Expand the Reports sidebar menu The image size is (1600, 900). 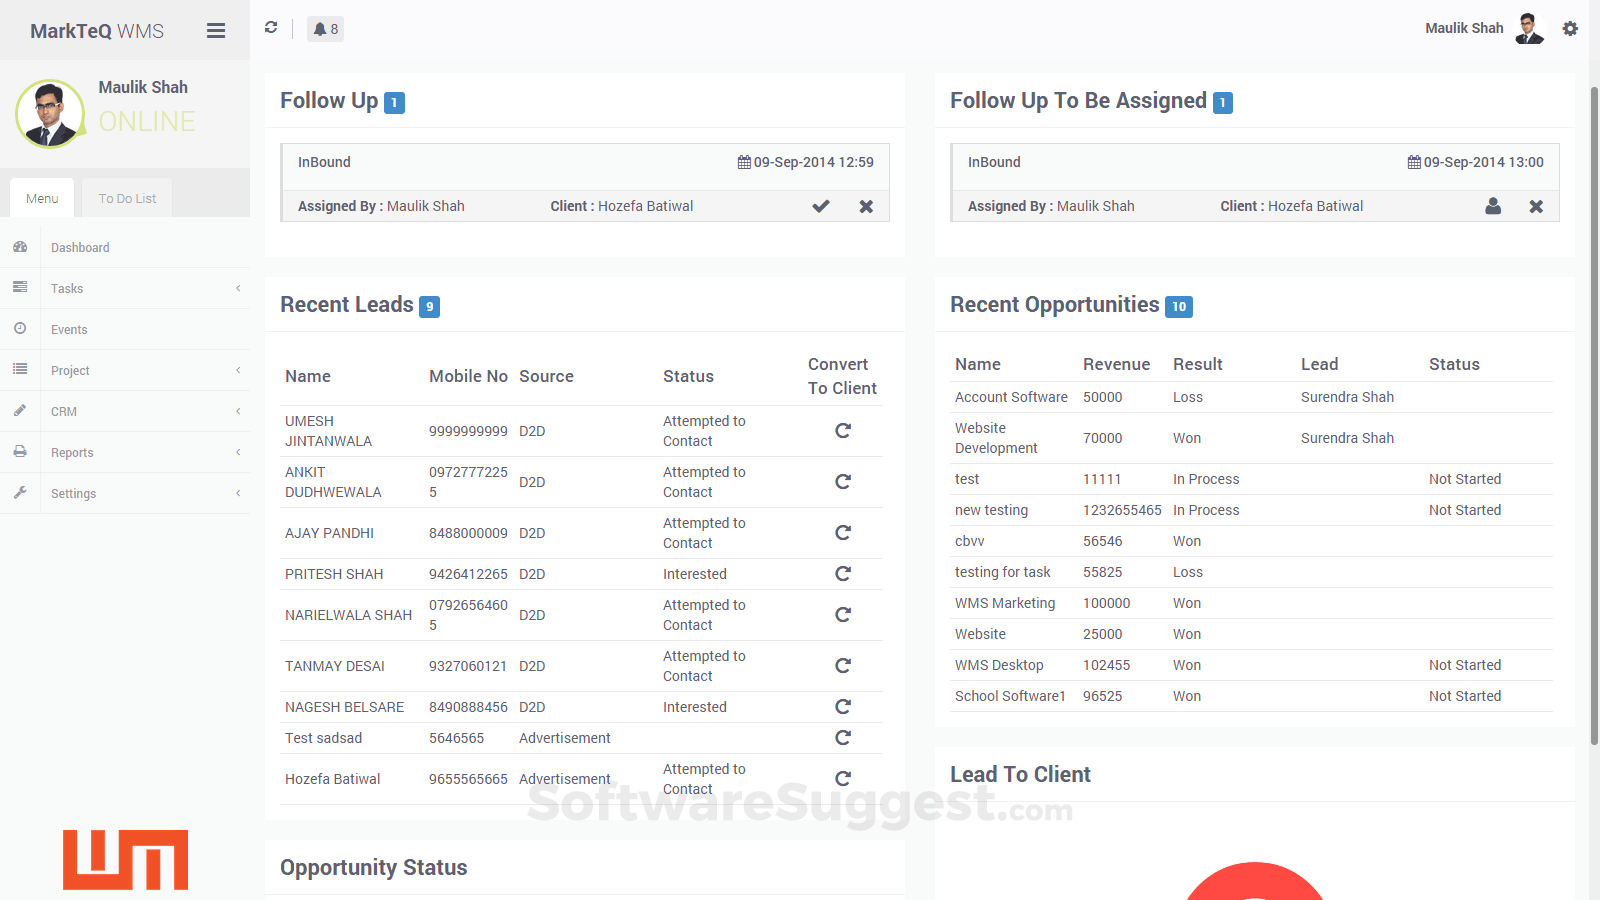(x=125, y=452)
